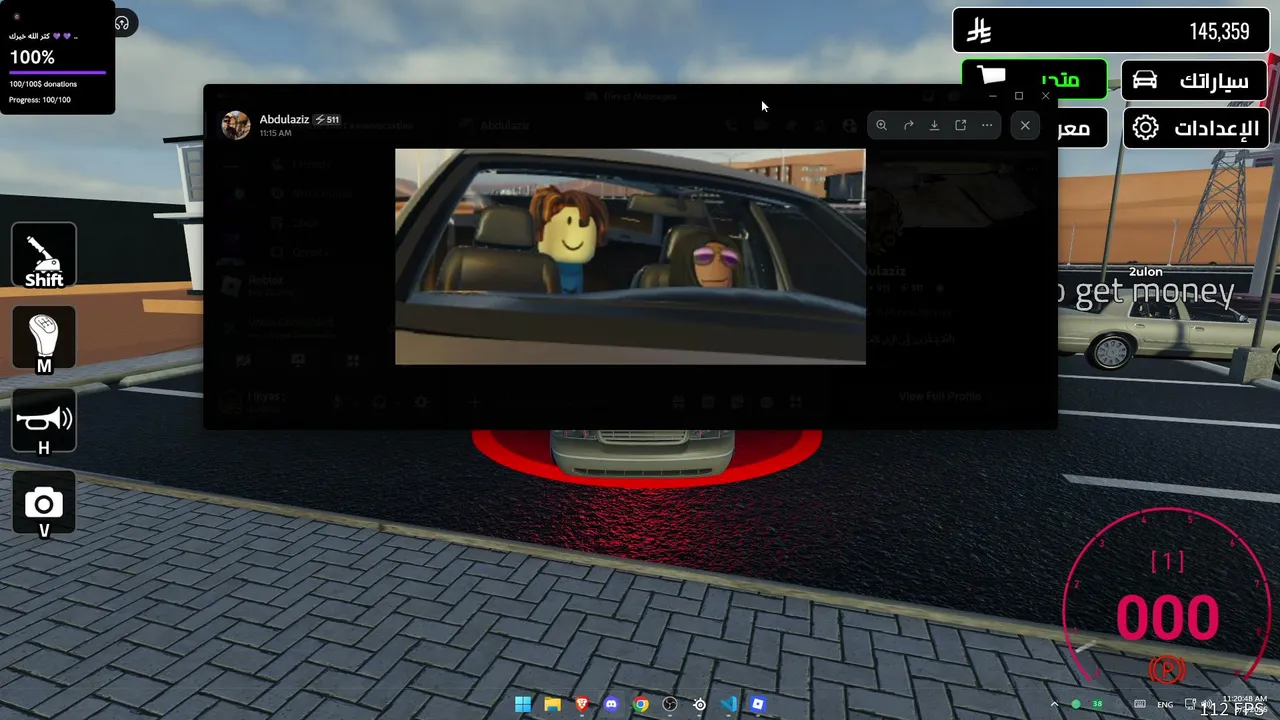Click the gear indicator [1]
1280x720 pixels.
[x=1167, y=561]
